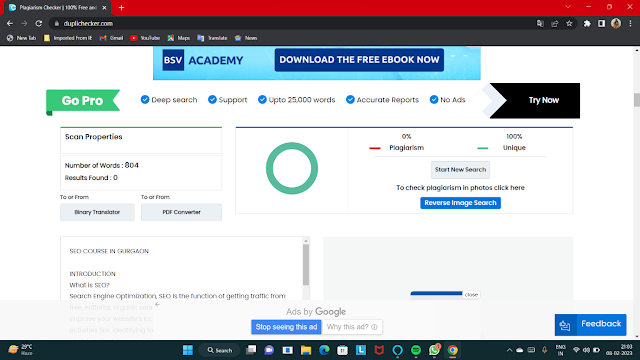
Task: Click the Support checkmark
Action: (x=212, y=100)
